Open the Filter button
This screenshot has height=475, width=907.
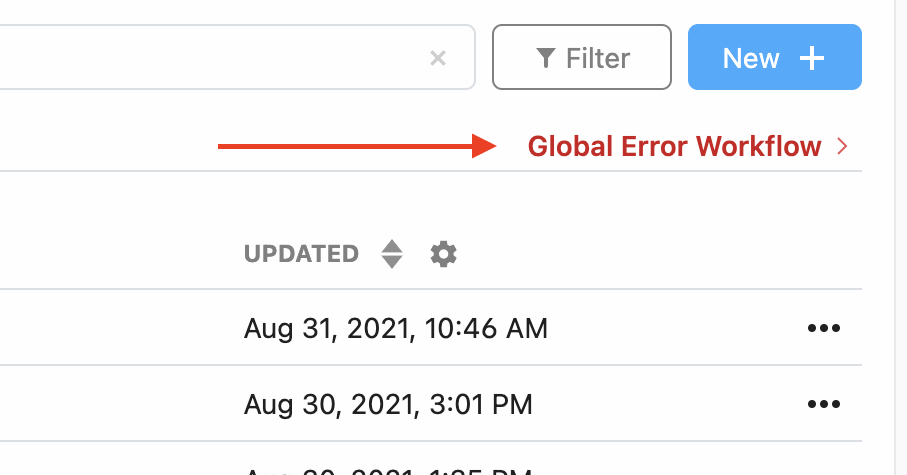581,58
